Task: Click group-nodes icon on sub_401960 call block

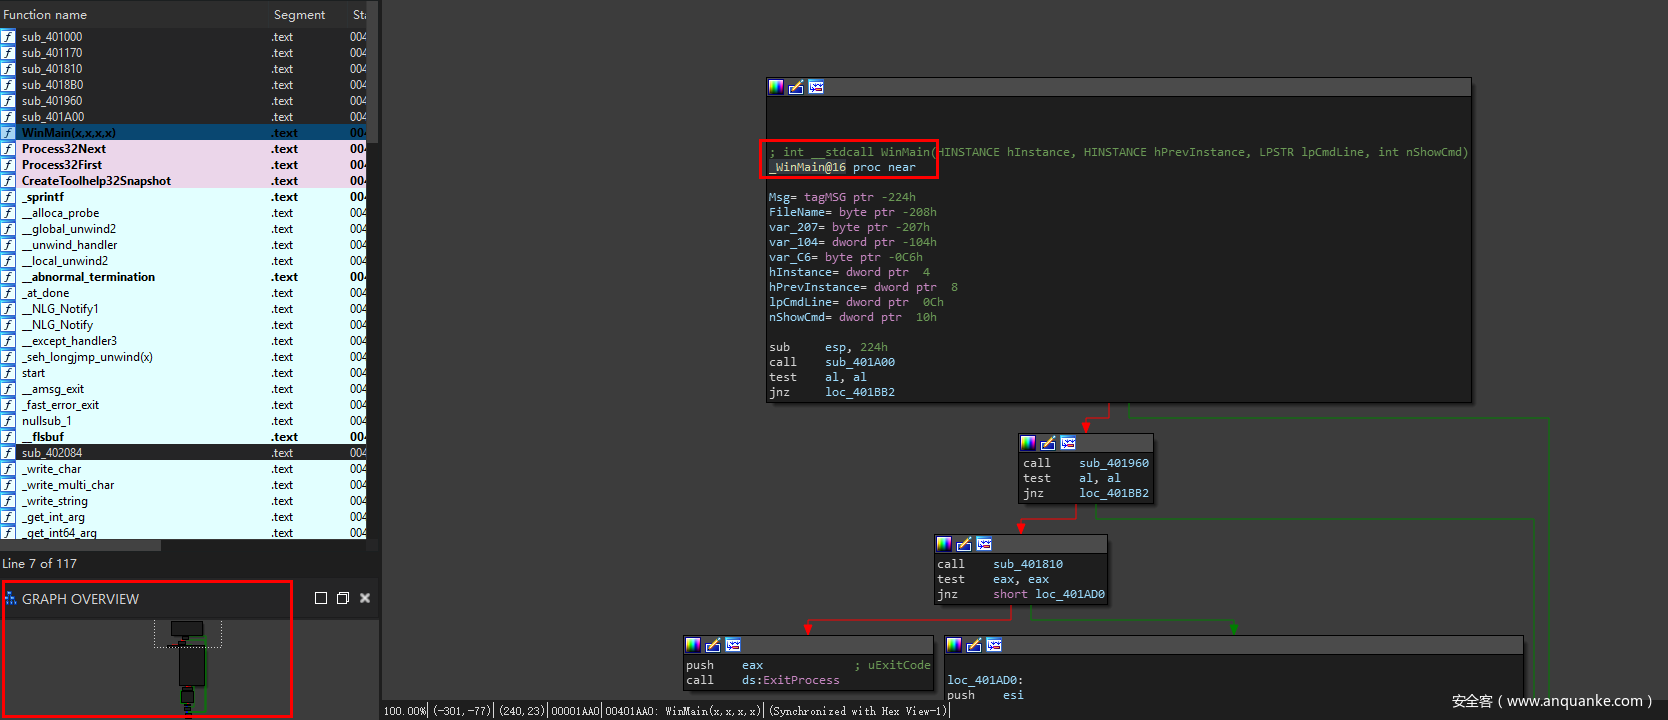Action: pyautogui.click(x=1068, y=443)
